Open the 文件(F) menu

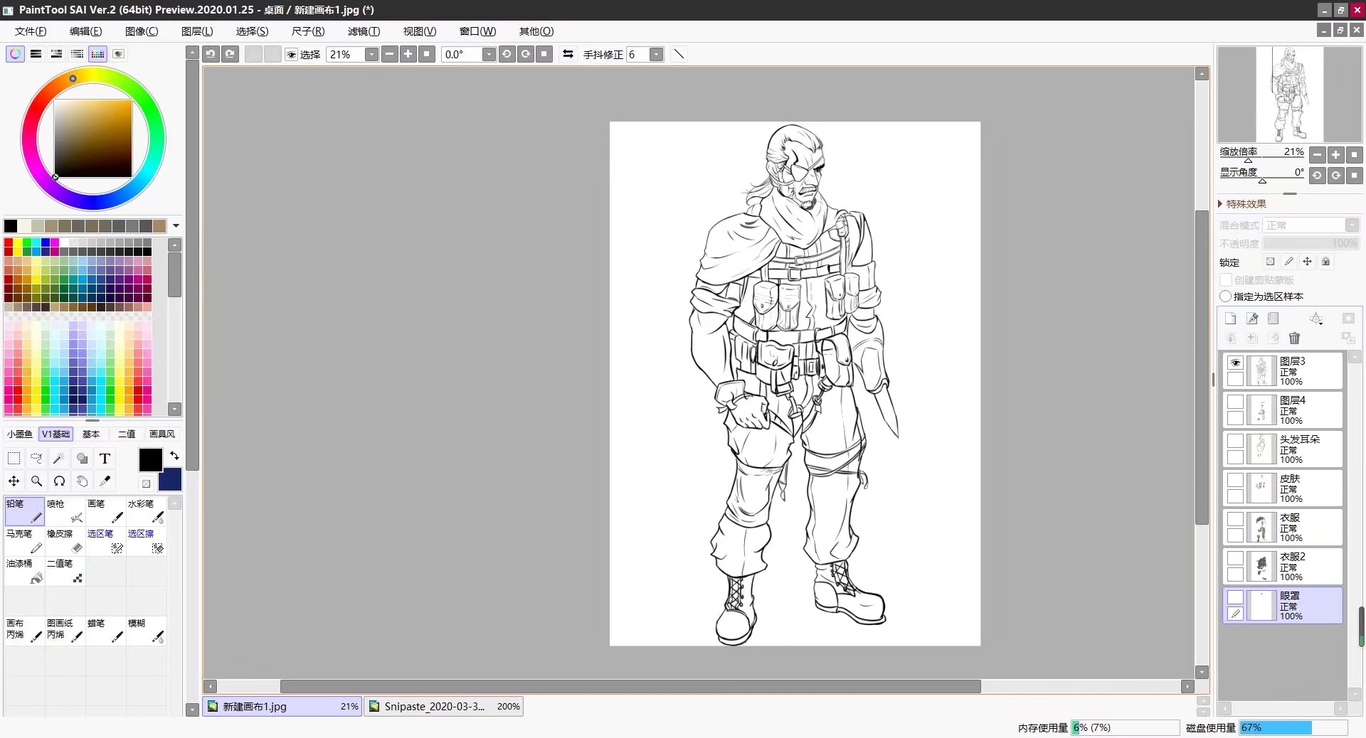30,31
